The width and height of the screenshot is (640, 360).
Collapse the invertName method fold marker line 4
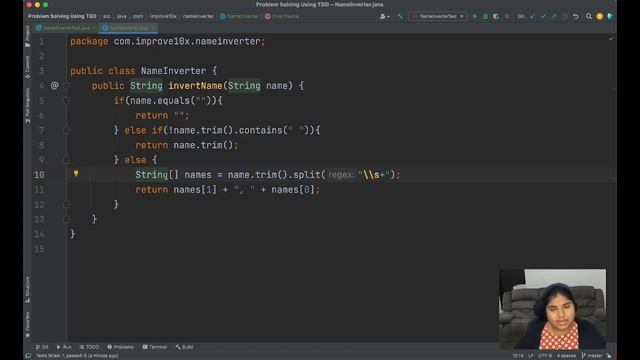click(x=66, y=86)
